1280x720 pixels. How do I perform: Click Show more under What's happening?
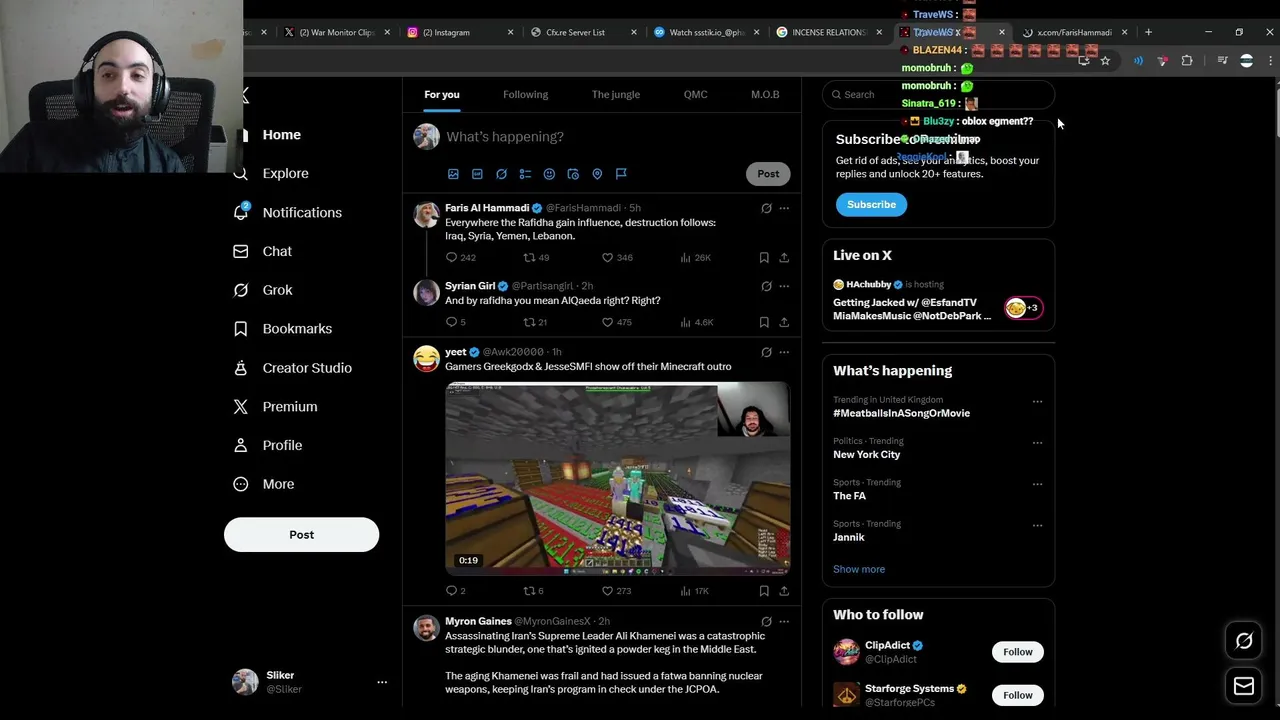tap(859, 570)
